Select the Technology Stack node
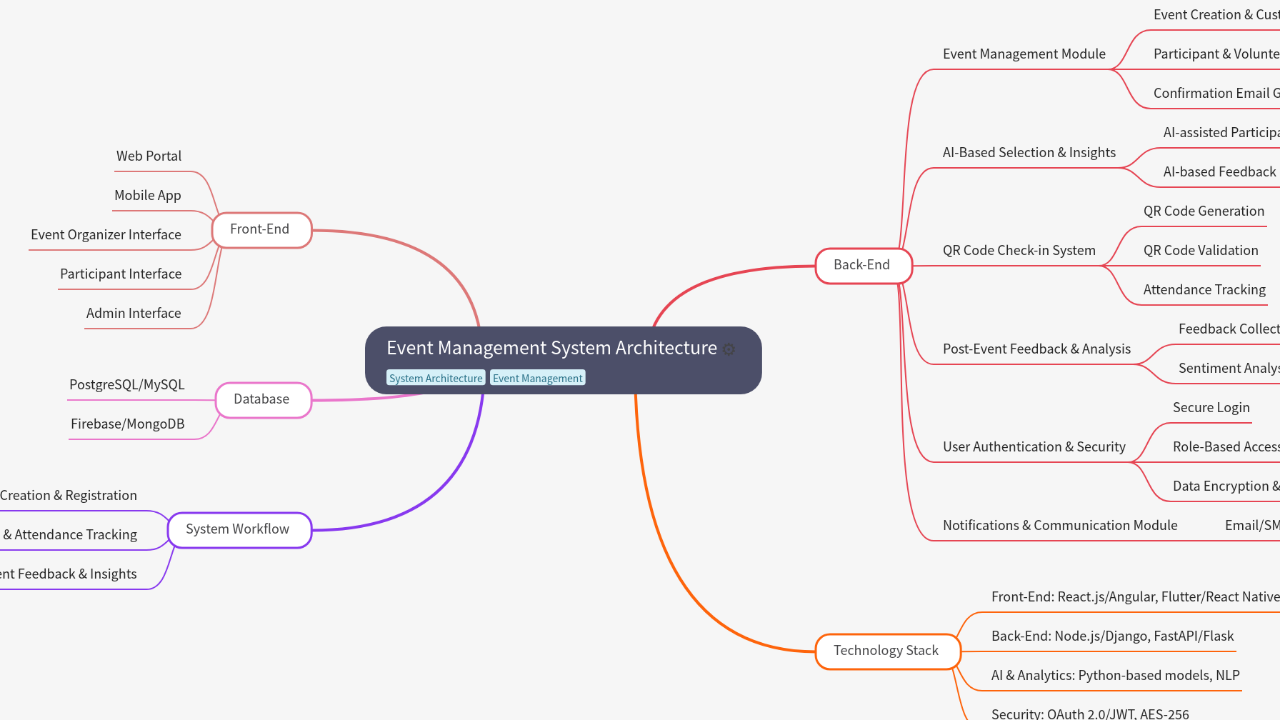This screenshot has height=720, width=1280. click(x=887, y=650)
